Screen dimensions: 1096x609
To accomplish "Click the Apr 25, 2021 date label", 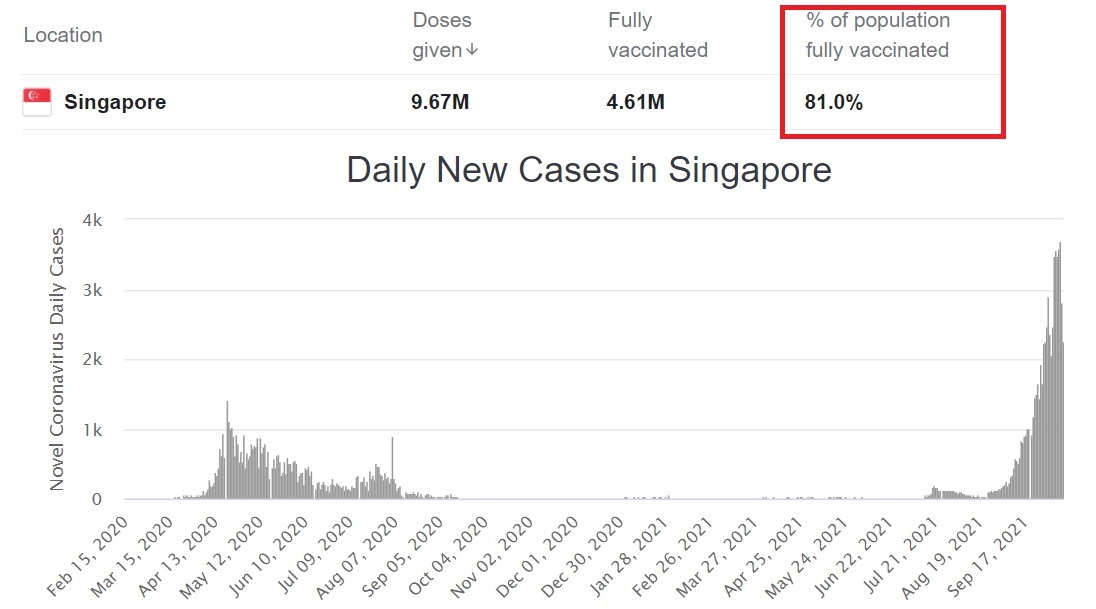I will (763, 556).
